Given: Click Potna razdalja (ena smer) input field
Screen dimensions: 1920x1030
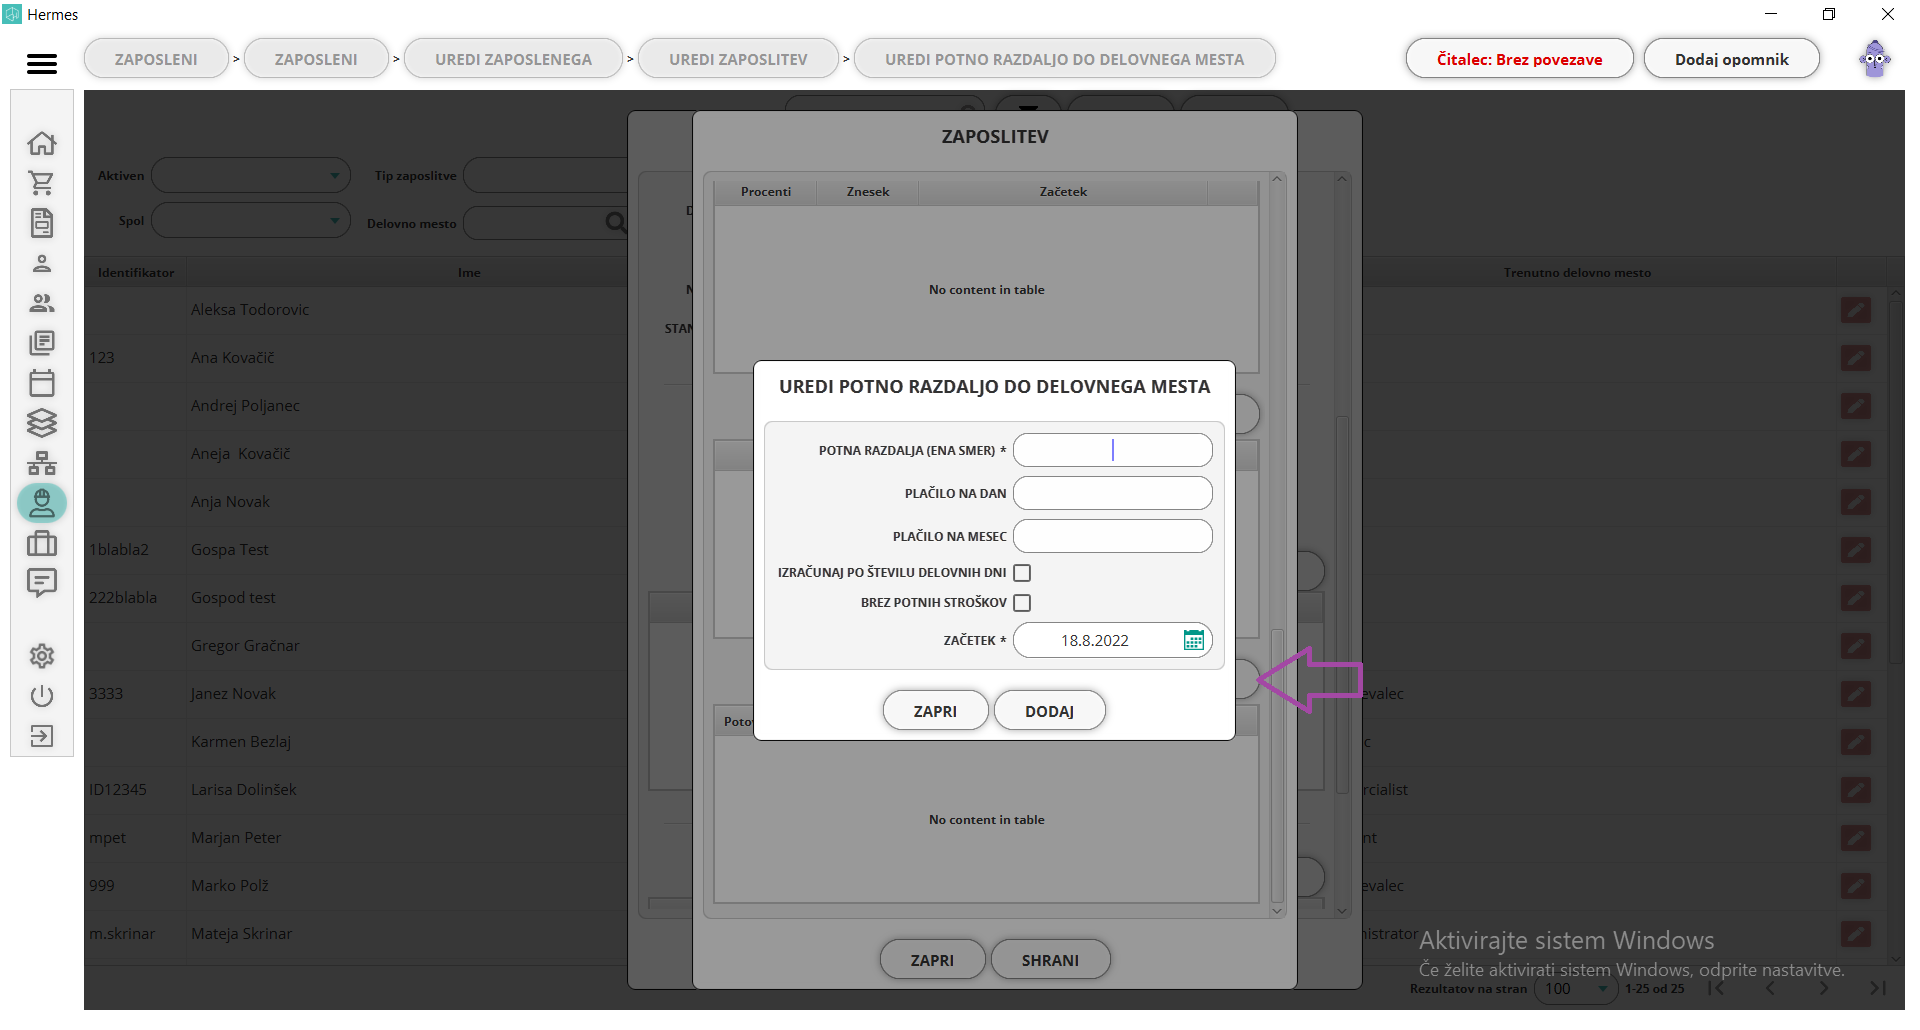Looking at the screenshot, I should (x=1112, y=450).
